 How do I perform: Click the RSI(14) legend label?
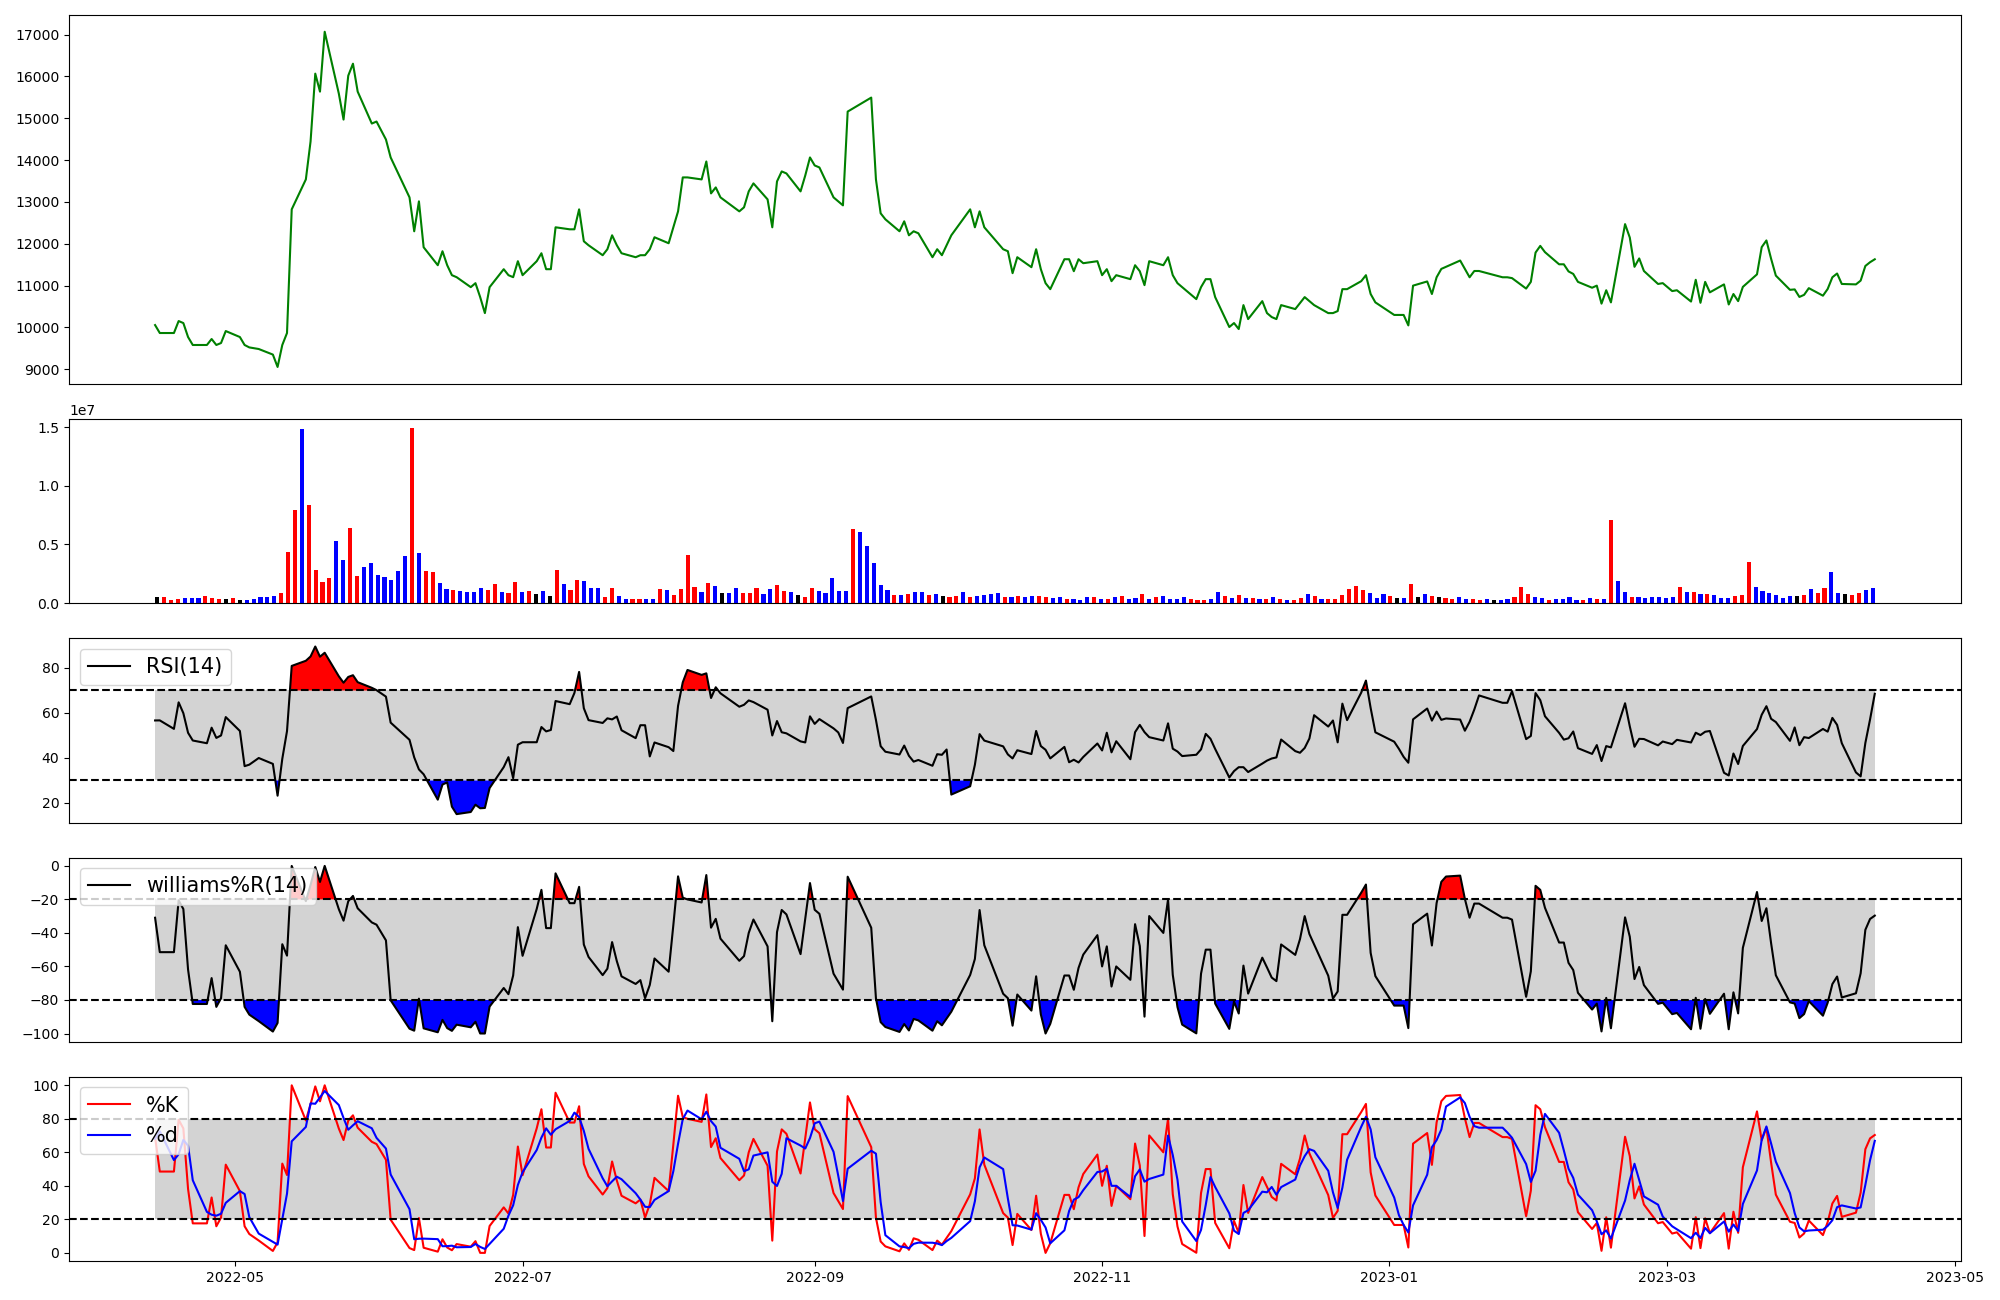tap(184, 666)
